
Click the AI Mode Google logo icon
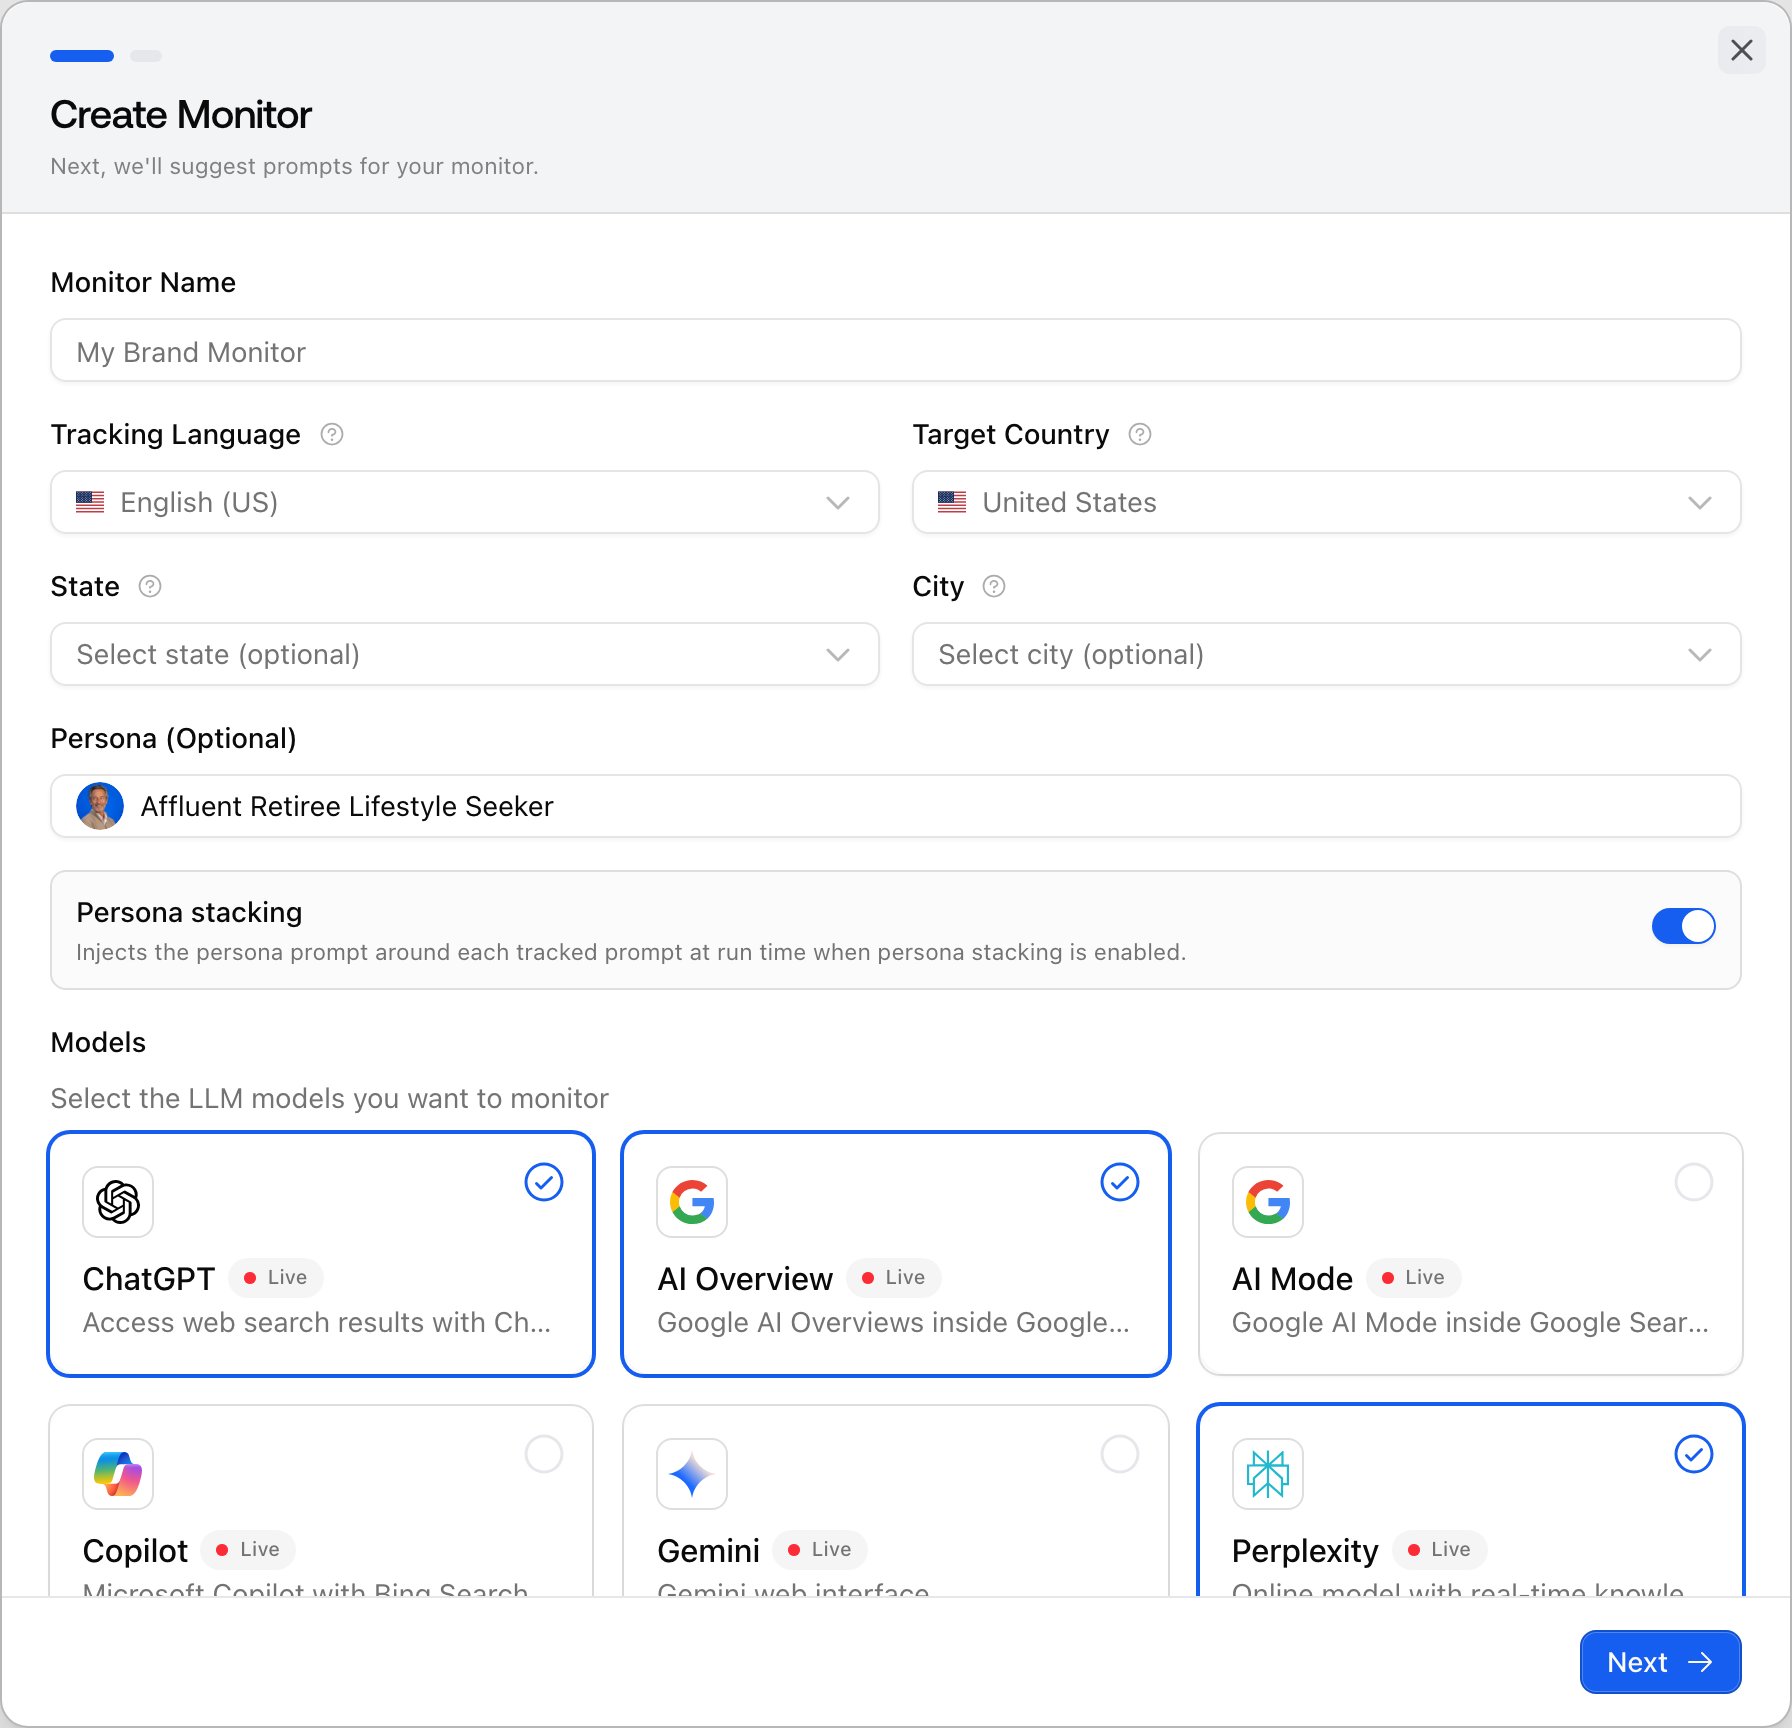pos(1268,1202)
